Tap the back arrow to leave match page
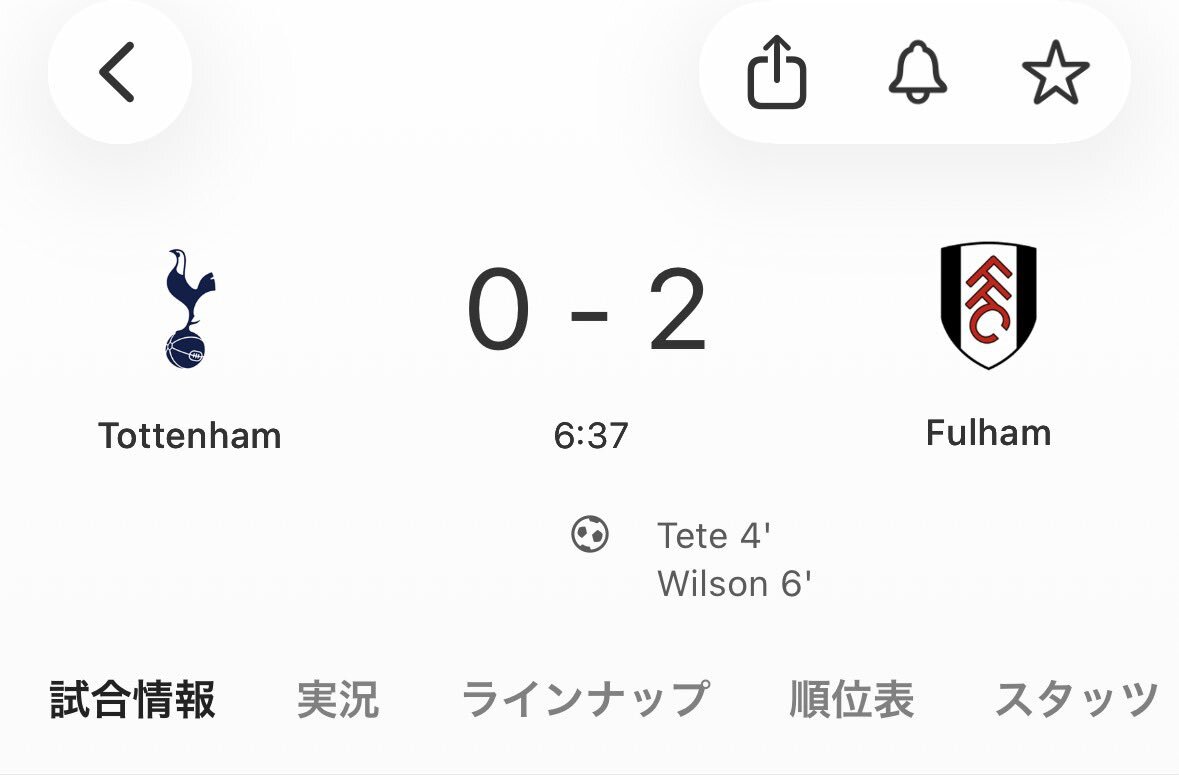The width and height of the screenshot is (1179, 775). (119, 73)
